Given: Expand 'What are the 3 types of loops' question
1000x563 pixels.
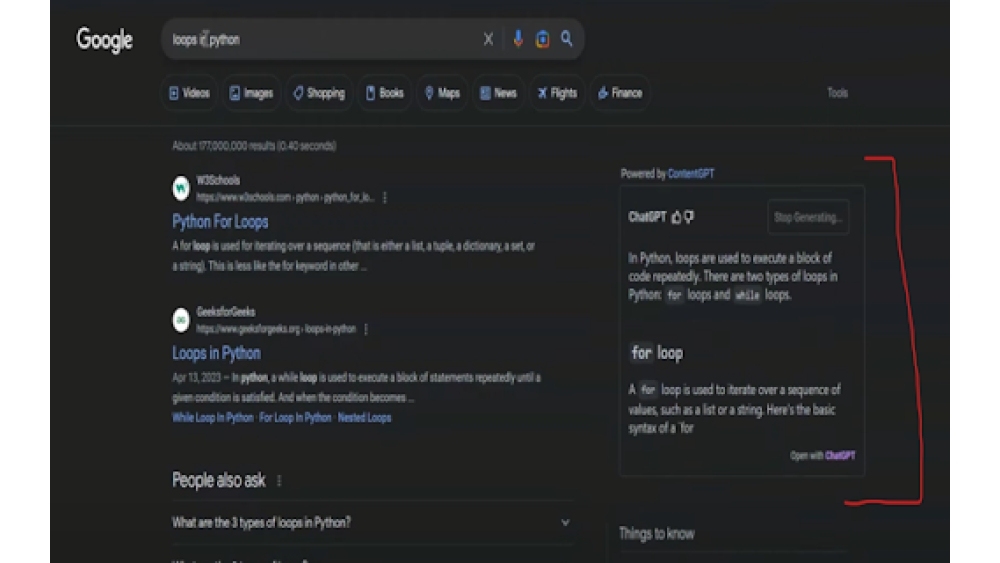Looking at the screenshot, I should tap(372, 523).
